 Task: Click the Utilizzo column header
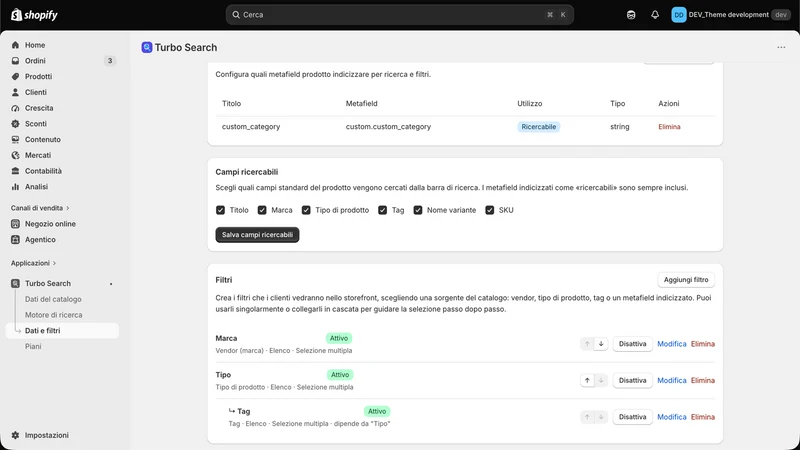(x=530, y=104)
